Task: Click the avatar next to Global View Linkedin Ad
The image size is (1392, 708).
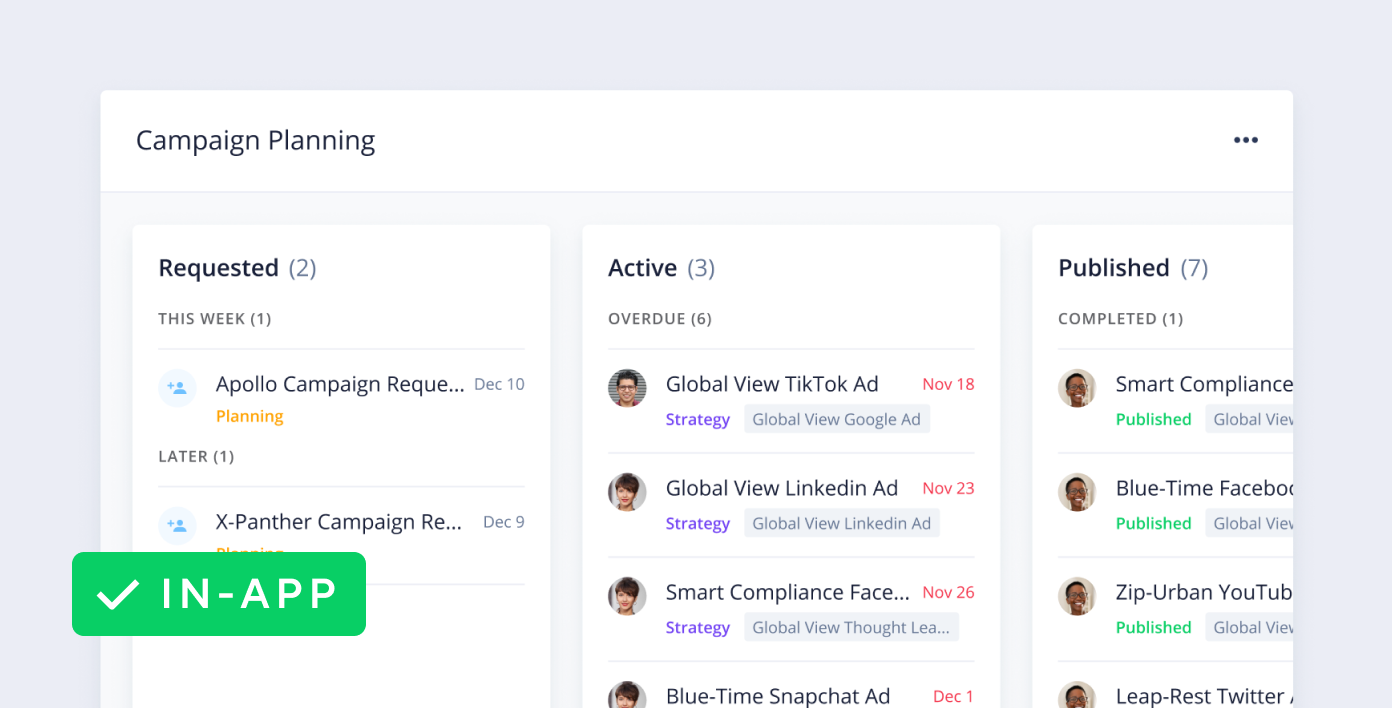Action: 627,492
